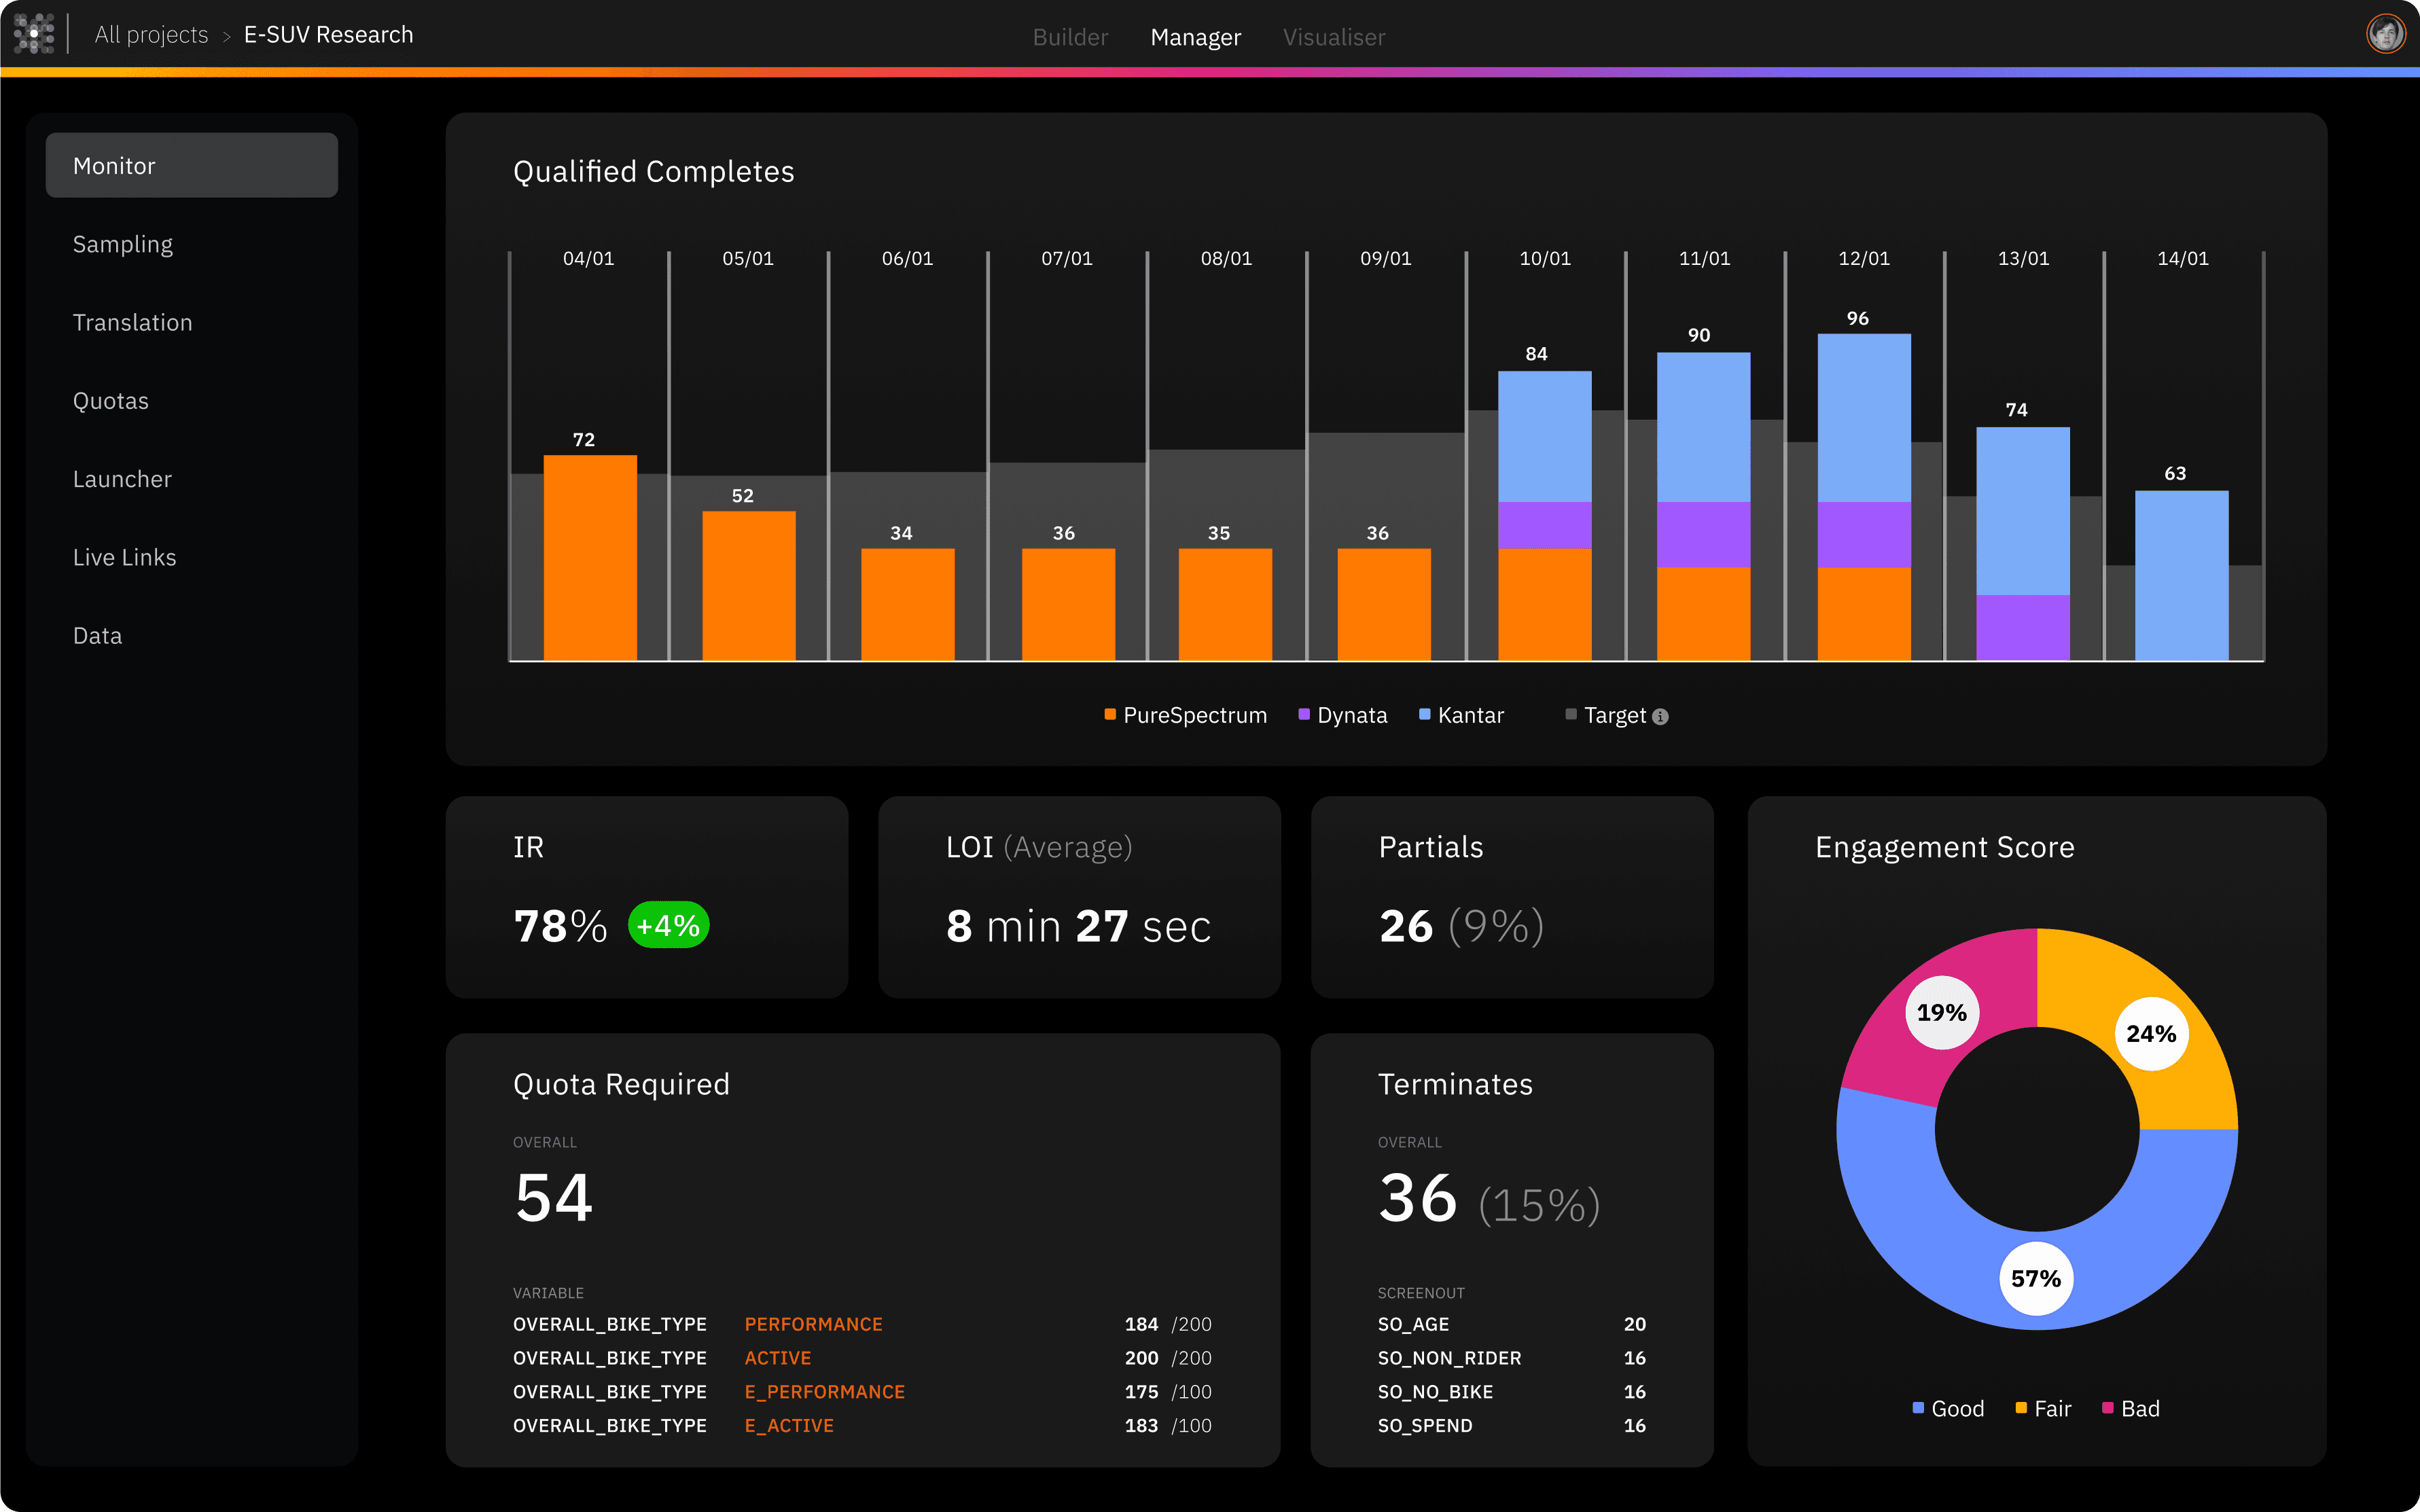Open the user profile avatar

tap(2385, 34)
